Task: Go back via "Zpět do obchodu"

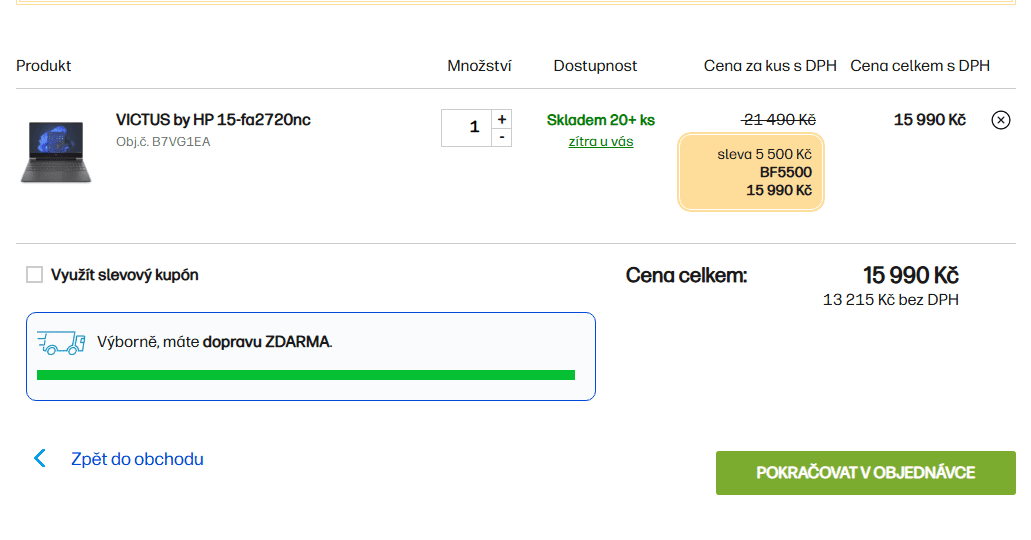Action: coord(137,459)
